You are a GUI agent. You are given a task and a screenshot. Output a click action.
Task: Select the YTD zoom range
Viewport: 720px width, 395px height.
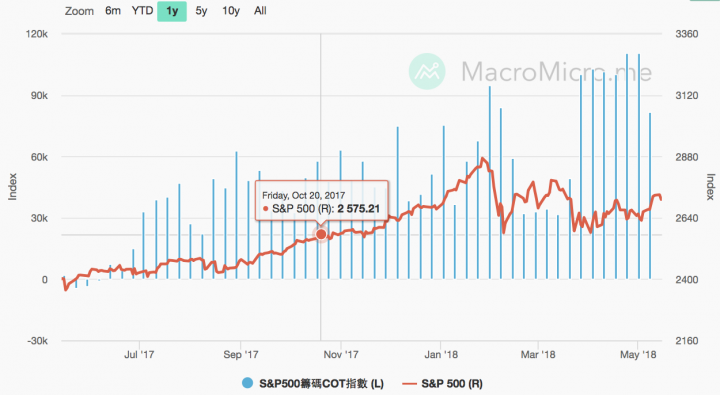point(142,11)
